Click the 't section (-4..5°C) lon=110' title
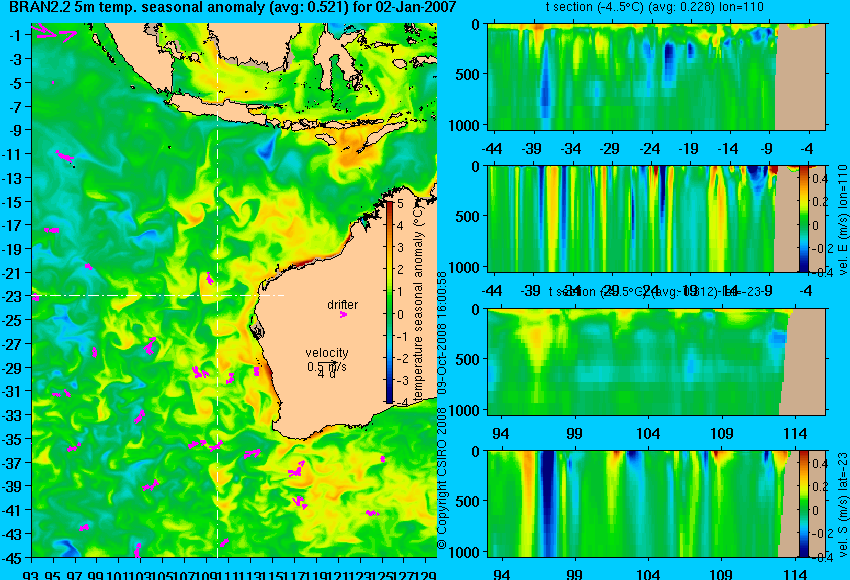 (654, 7)
